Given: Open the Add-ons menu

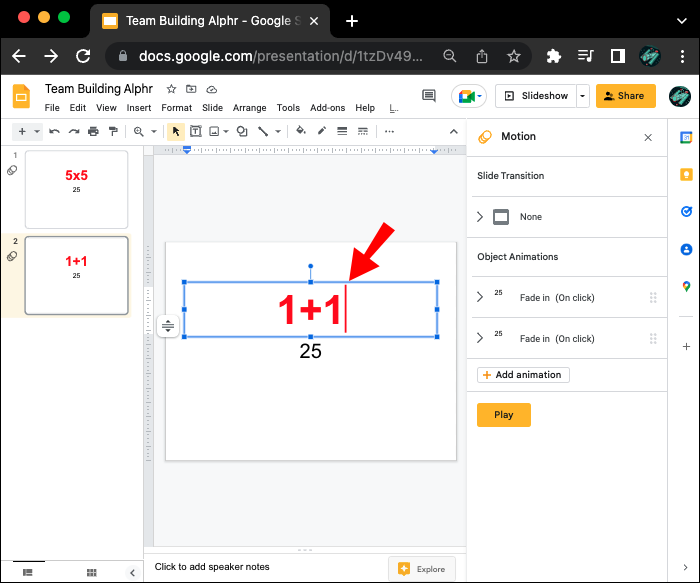Looking at the screenshot, I should pyautogui.click(x=328, y=108).
